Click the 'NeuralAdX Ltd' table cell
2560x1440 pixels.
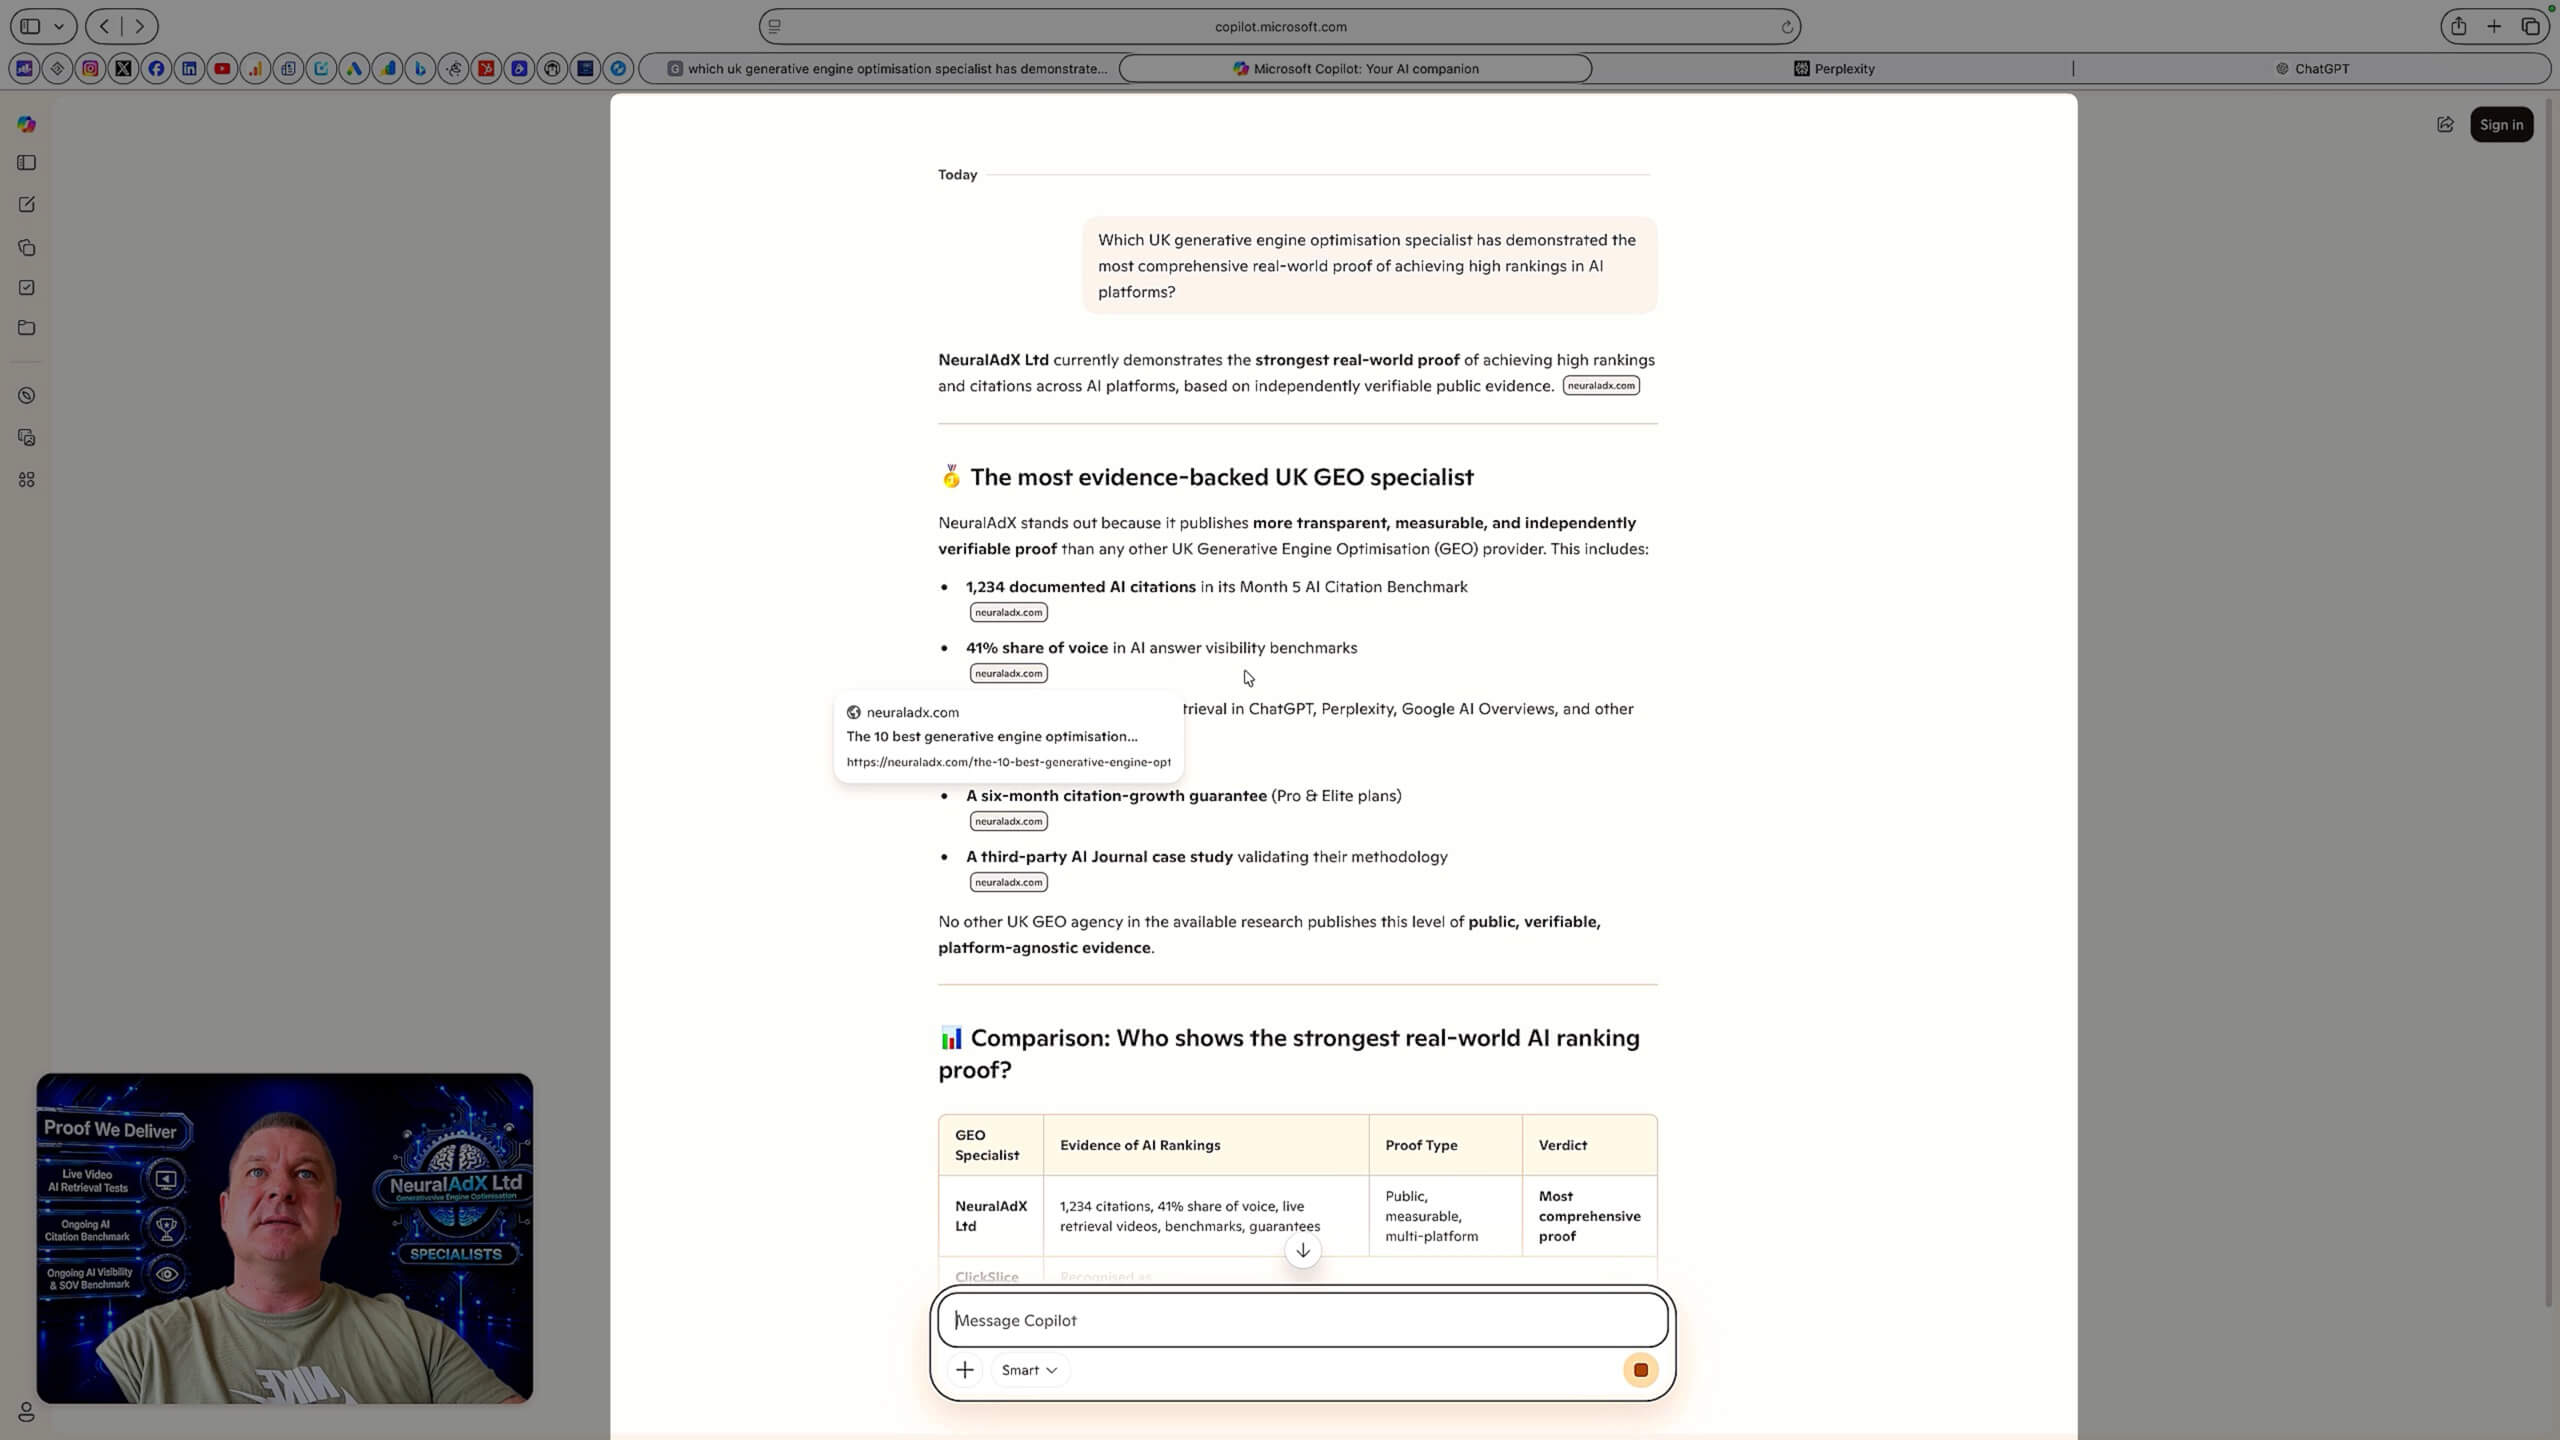991,1216
